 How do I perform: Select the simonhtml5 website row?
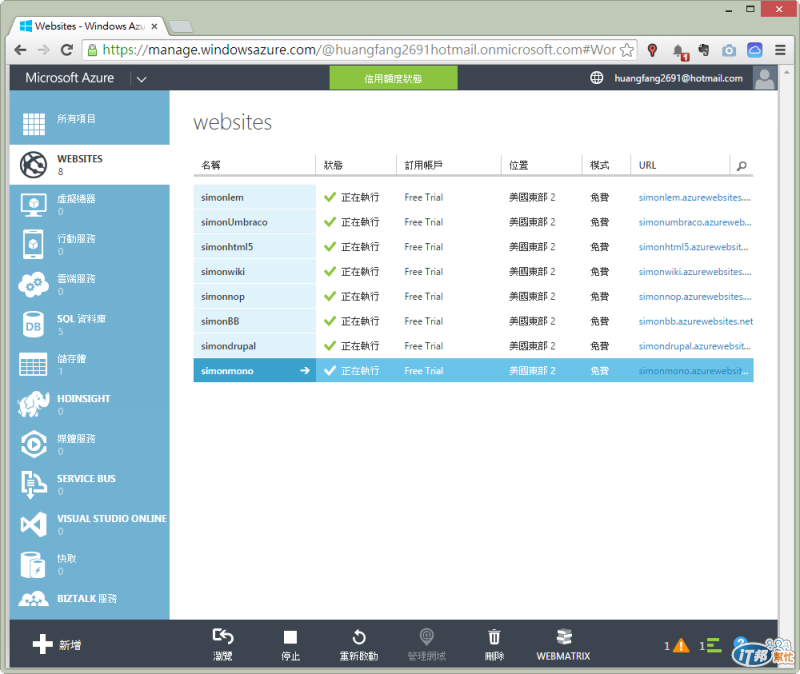473,247
